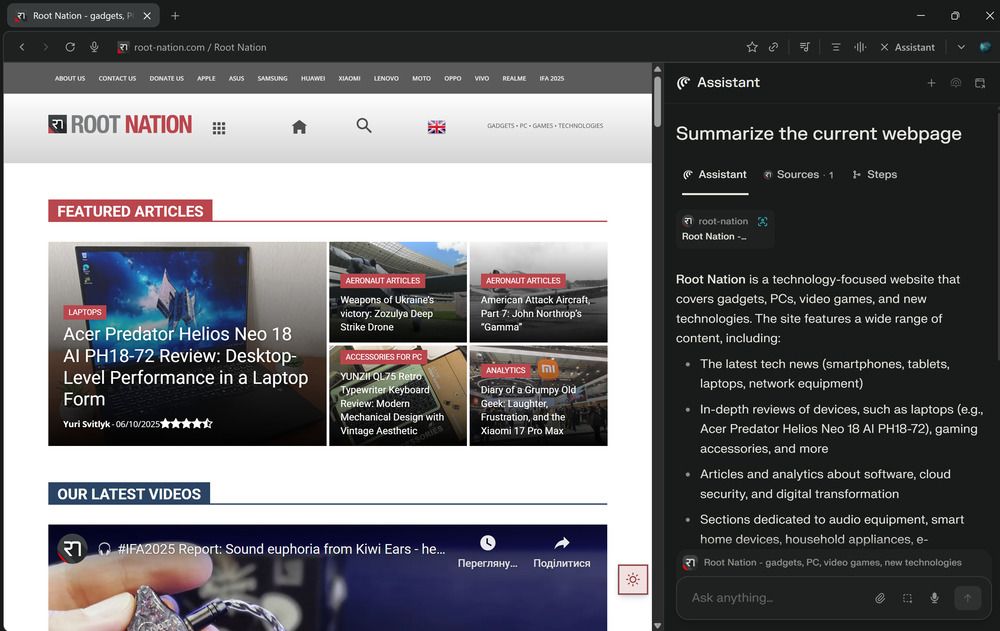
Task: Open the John Northrop's Gamma article
Action: pos(534,313)
